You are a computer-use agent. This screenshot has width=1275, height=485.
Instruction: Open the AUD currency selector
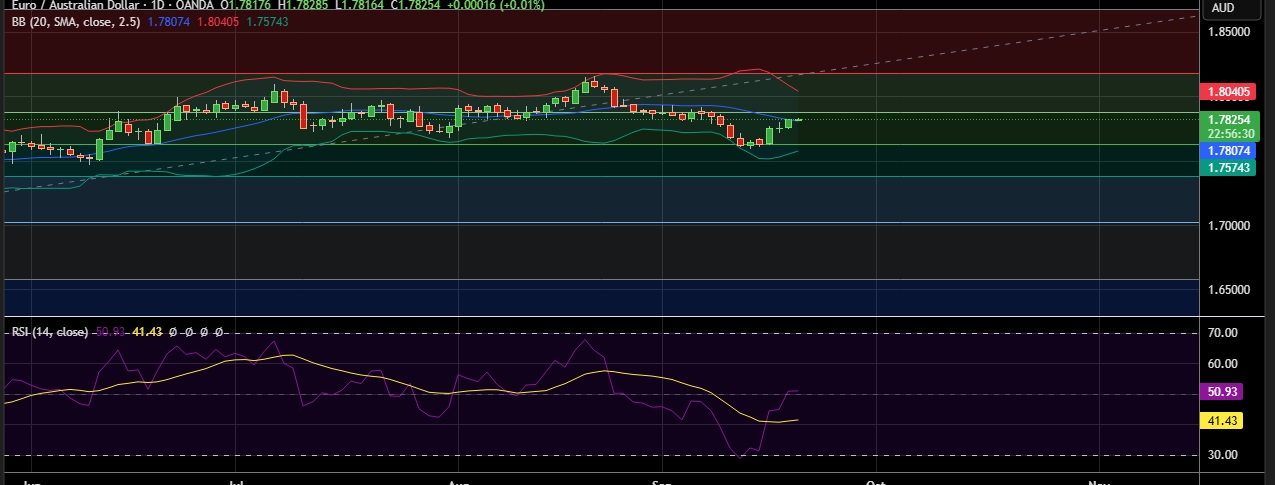pyautogui.click(x=1222, y=8)
